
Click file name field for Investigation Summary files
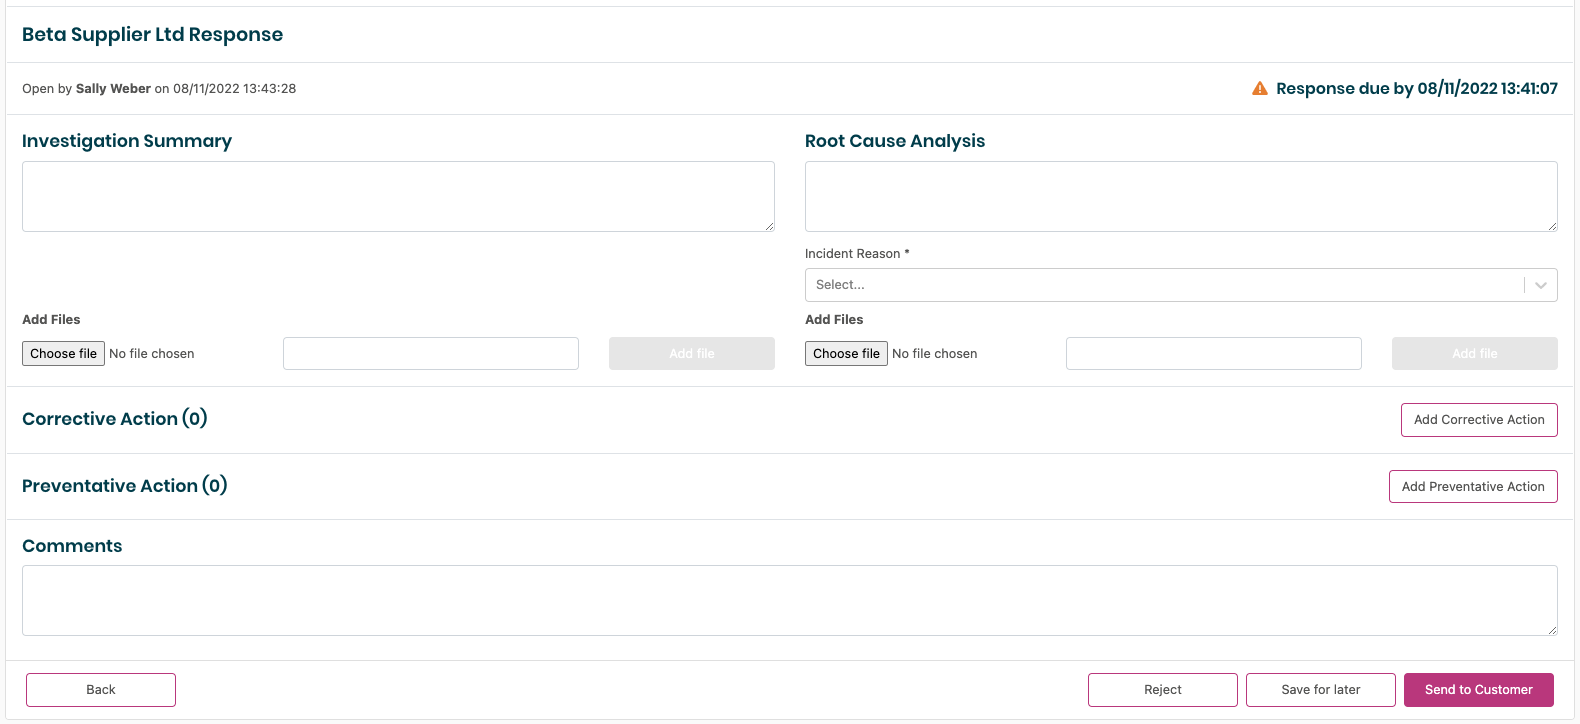pos(431,354)
